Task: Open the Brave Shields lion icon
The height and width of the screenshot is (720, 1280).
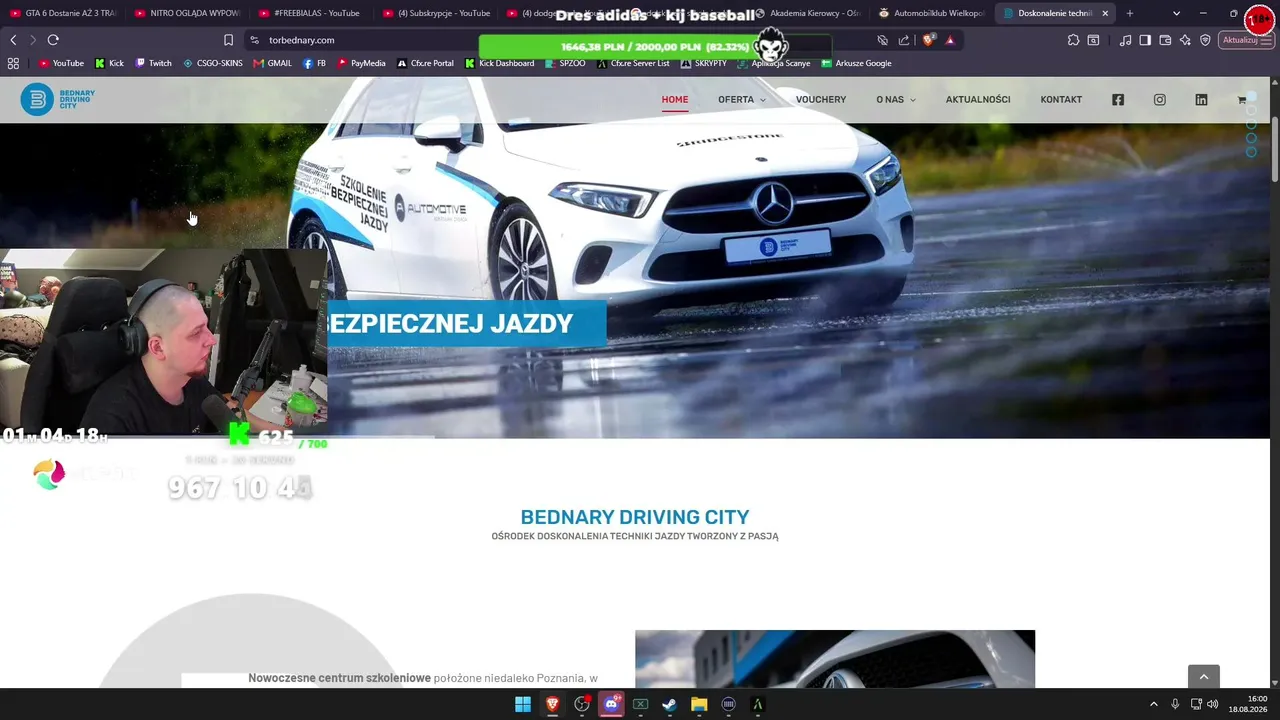Action: 929,40
